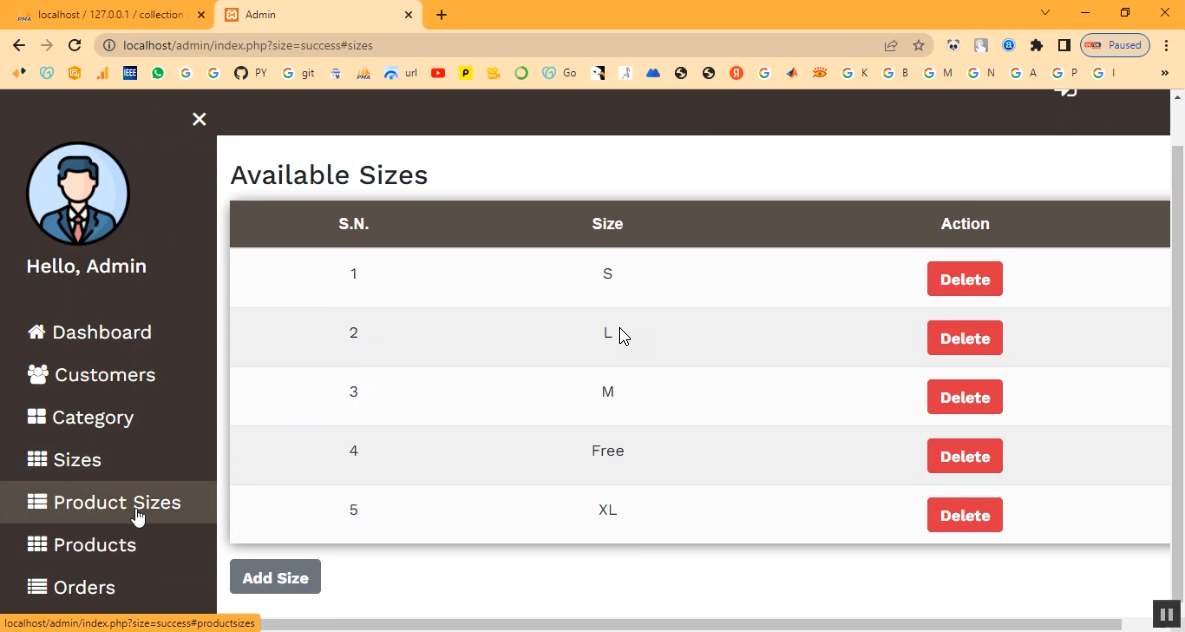Switch to the localhost phpMyAdmin tab
Viewport: 1185px width, 632px height.
[110, 15]
